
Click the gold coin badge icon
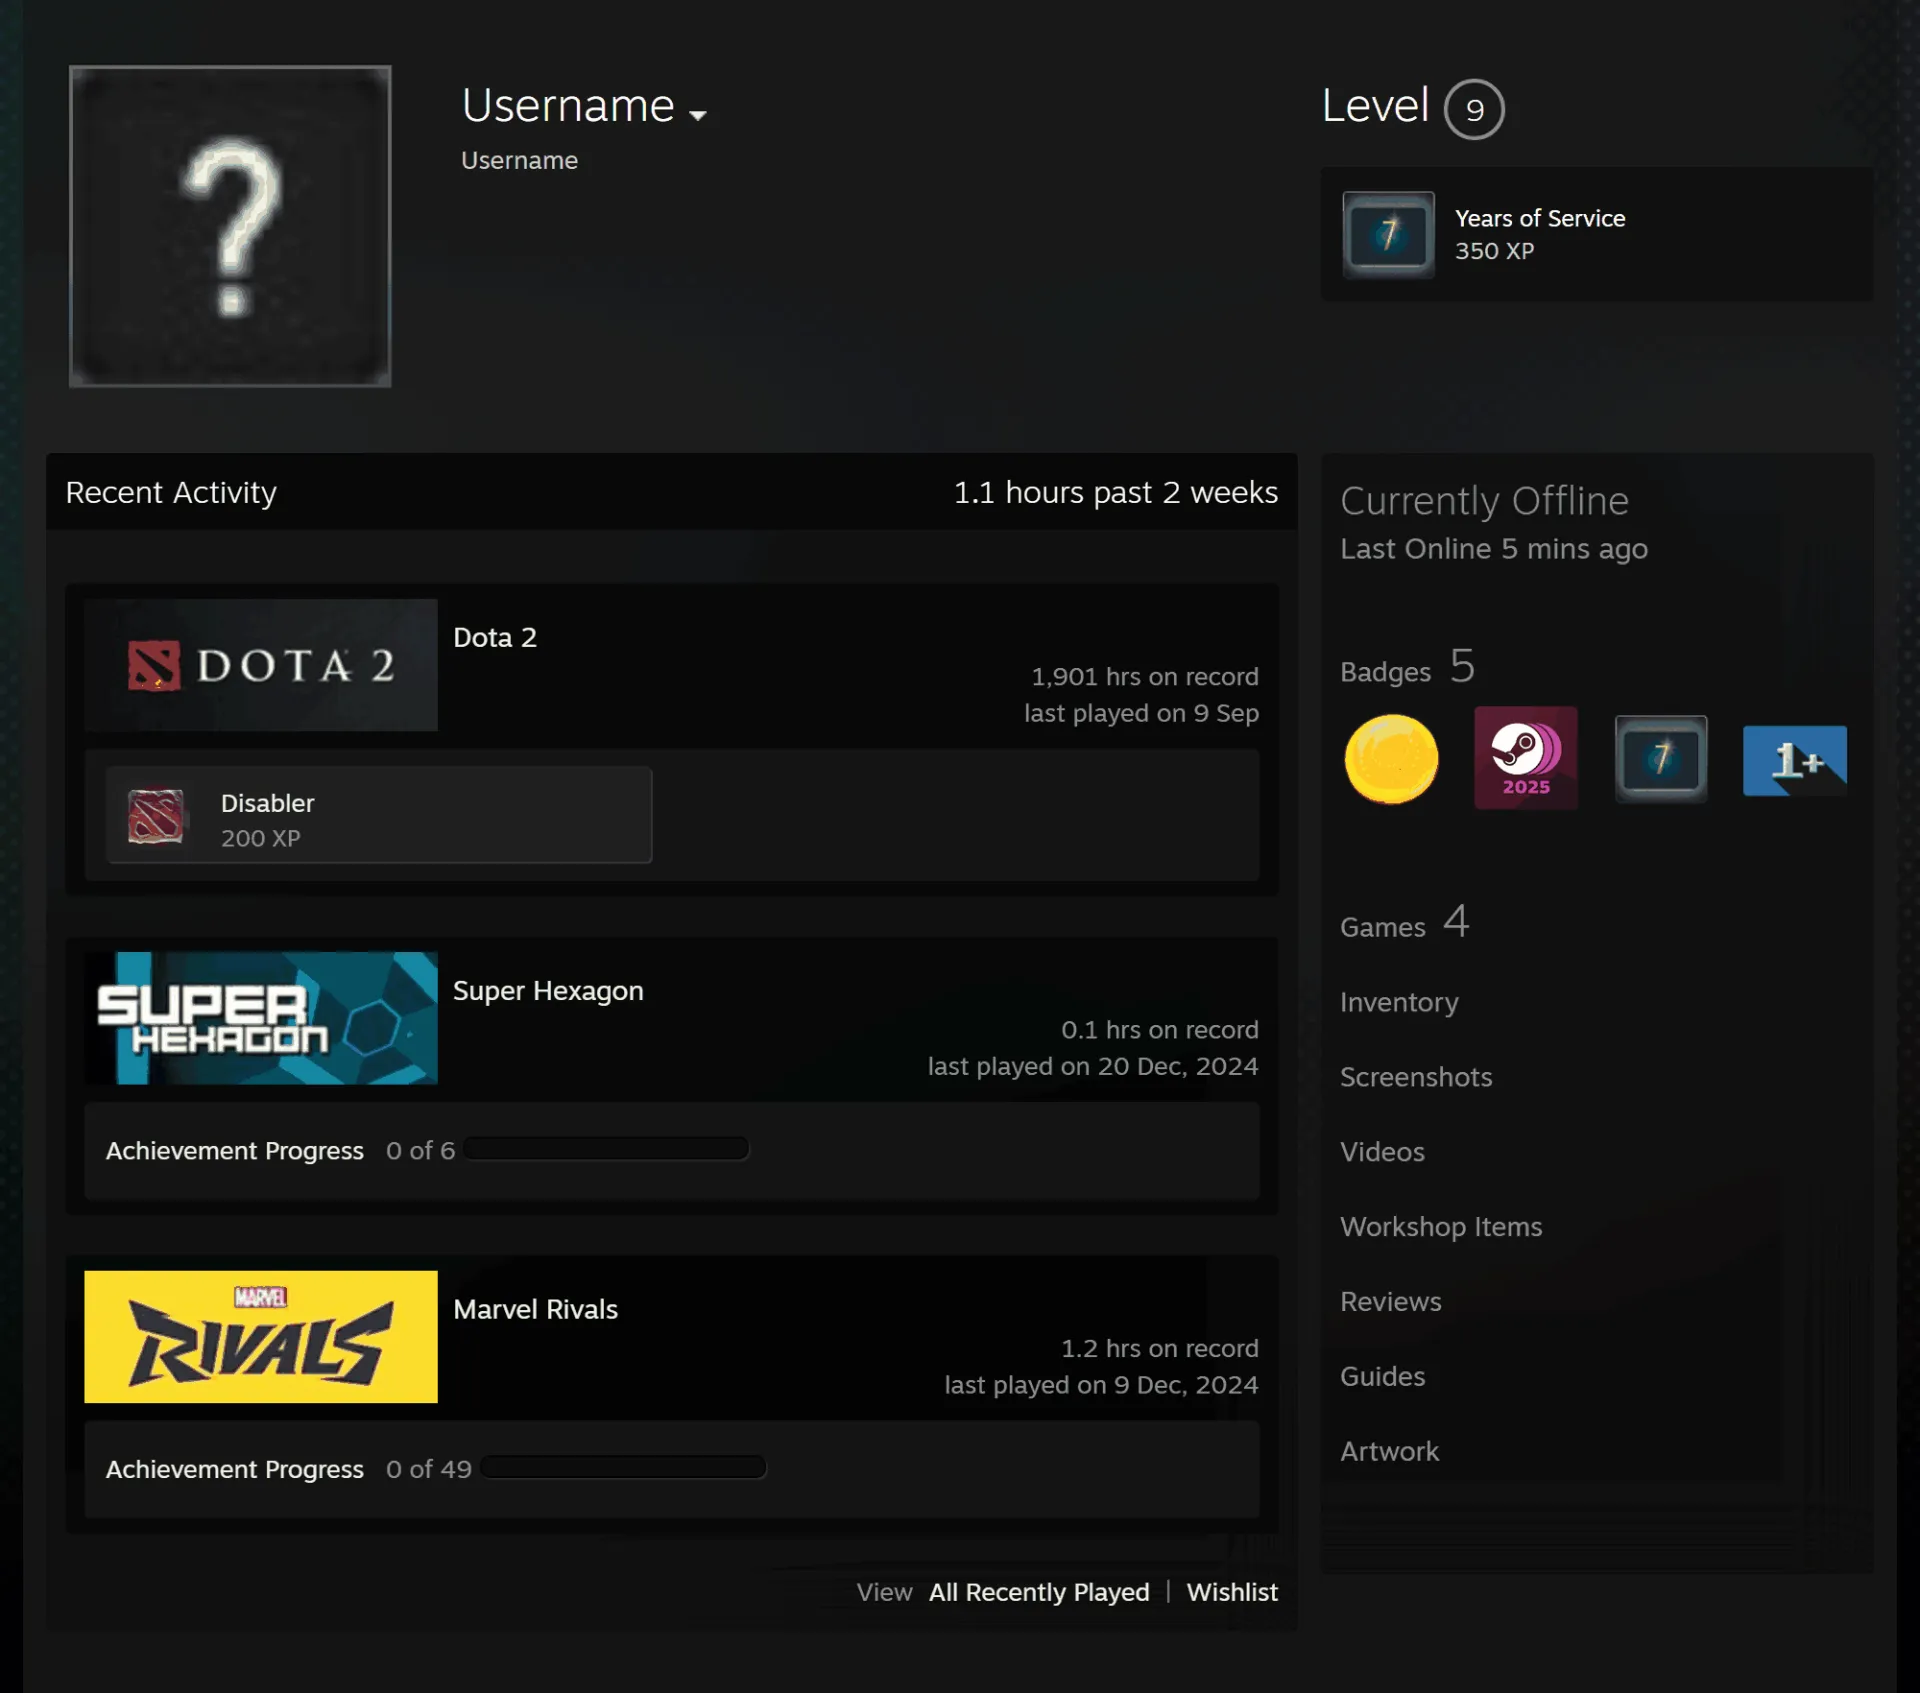coord(1391,759)
